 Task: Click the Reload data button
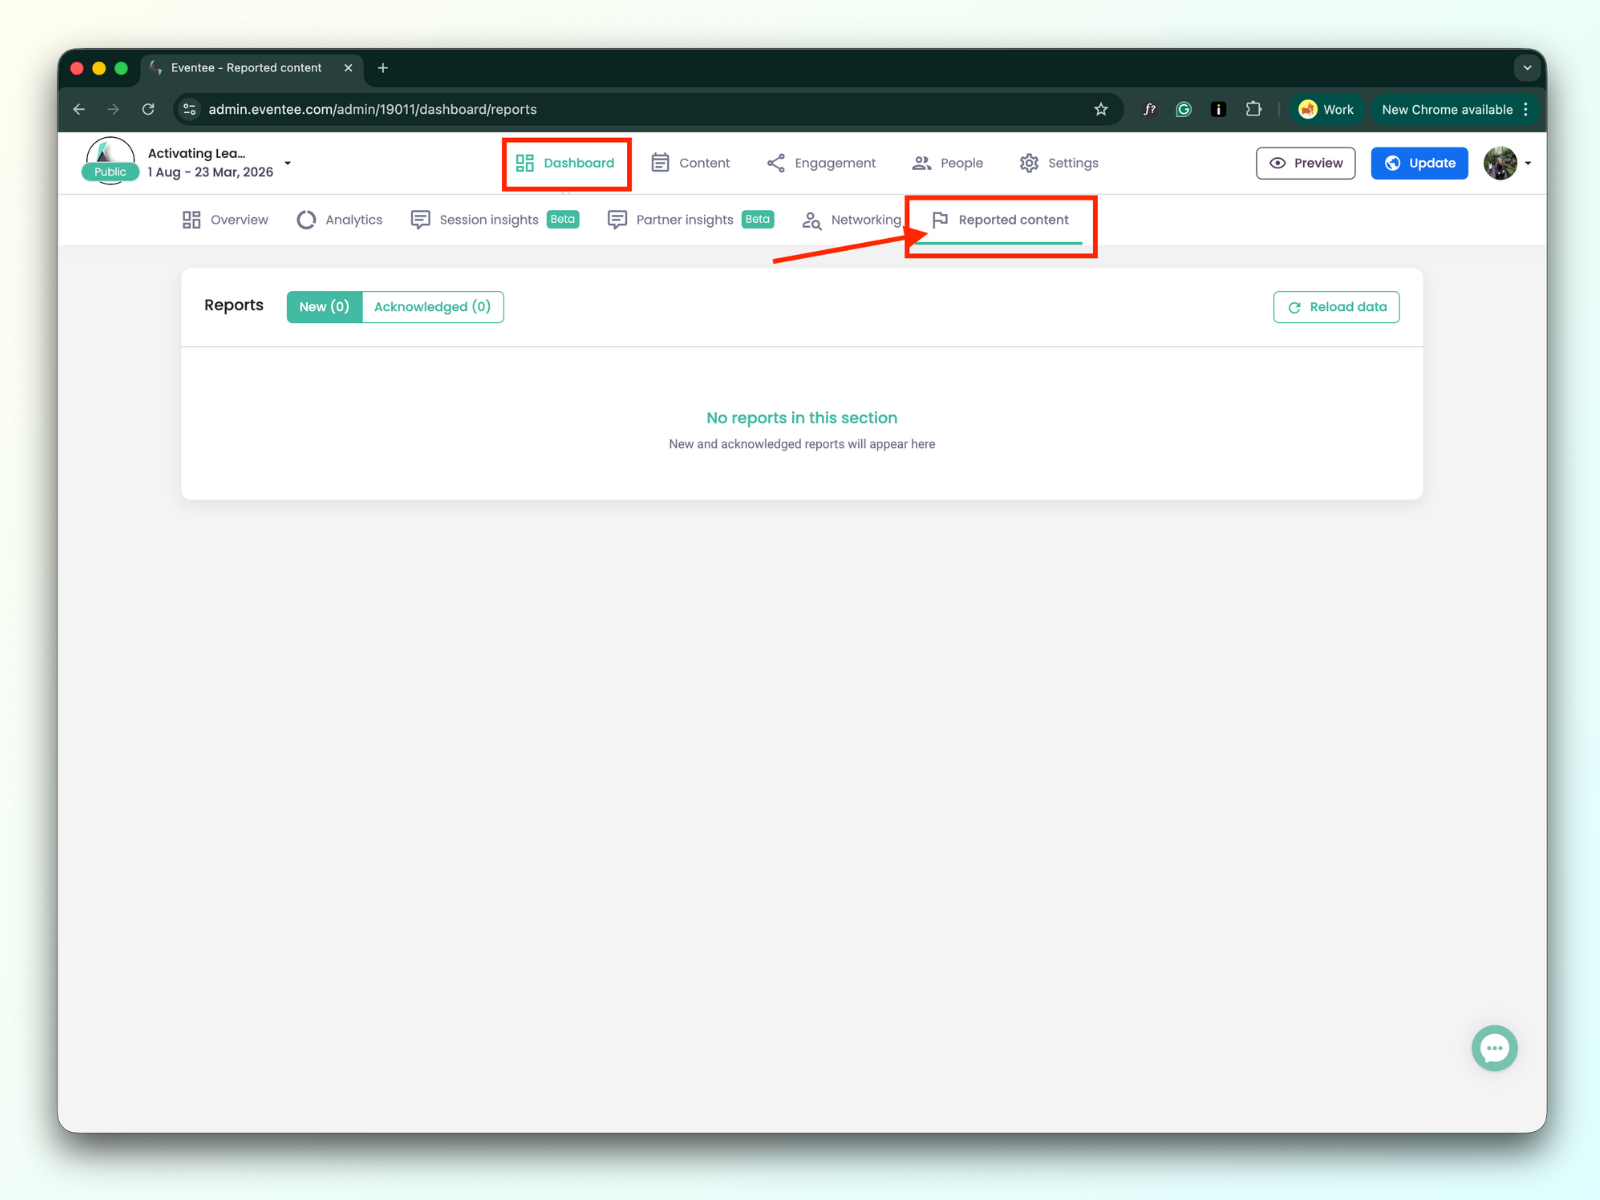pos(1336,307)
